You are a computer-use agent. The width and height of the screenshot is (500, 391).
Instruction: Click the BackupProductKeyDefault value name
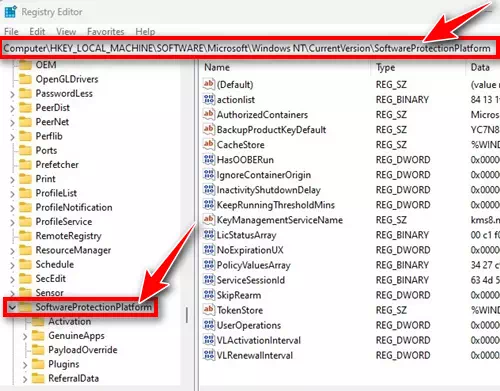(271, 129)
